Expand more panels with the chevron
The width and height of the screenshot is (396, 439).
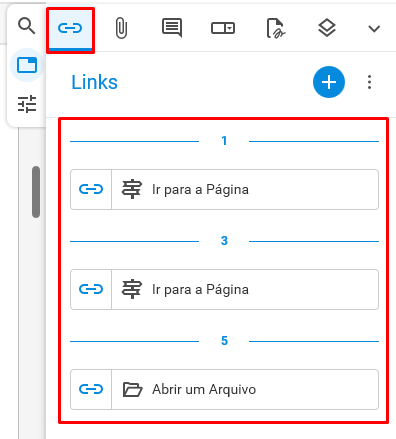coord(374,29)
